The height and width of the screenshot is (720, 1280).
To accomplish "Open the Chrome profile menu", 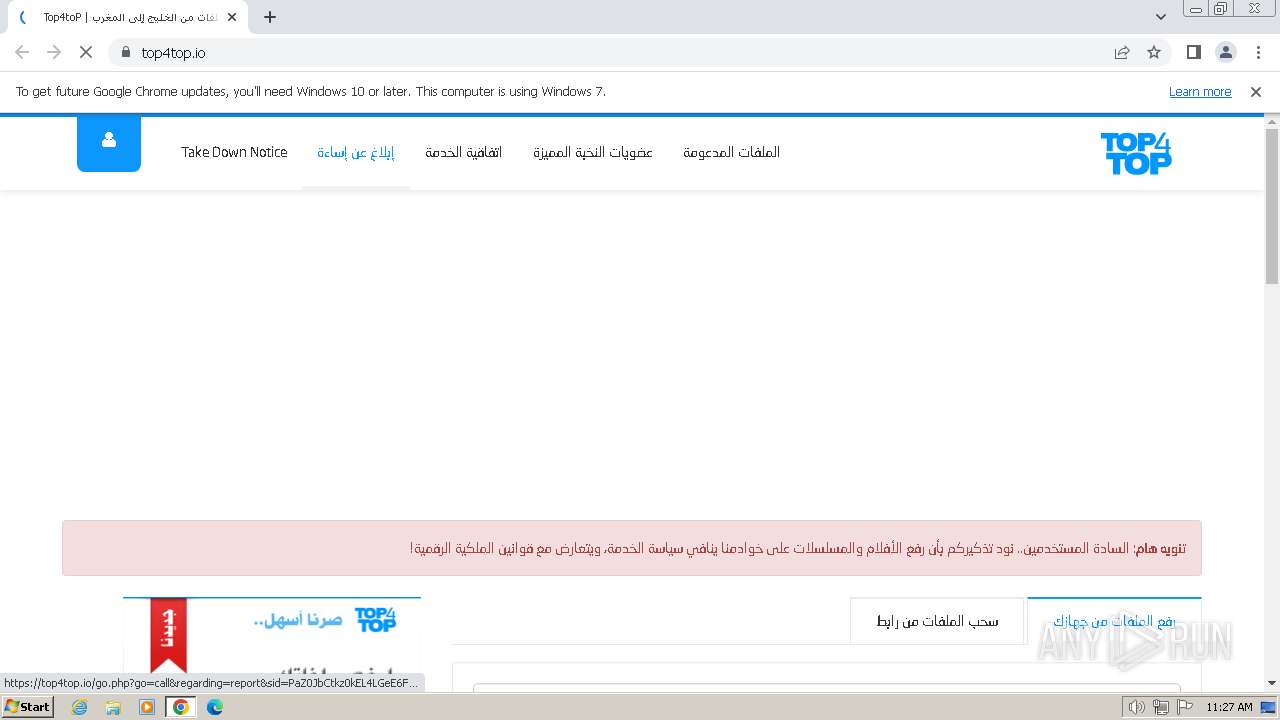I will click(1226, 52).
